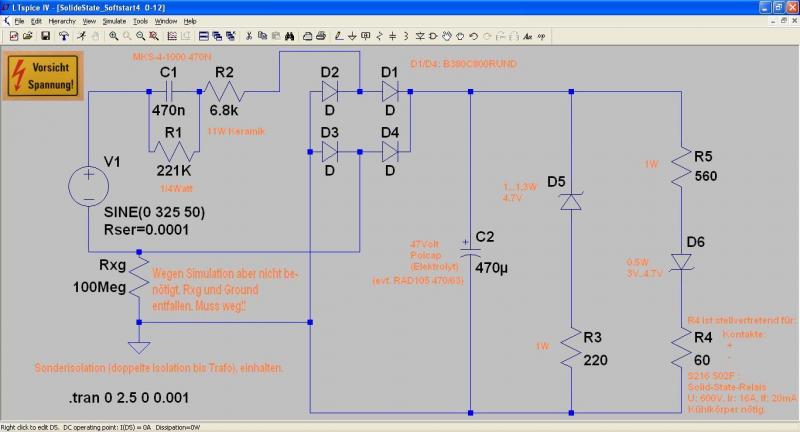Cut selection with the scissors icon
The height and width of the screenshot is (432, 800).
249,36
